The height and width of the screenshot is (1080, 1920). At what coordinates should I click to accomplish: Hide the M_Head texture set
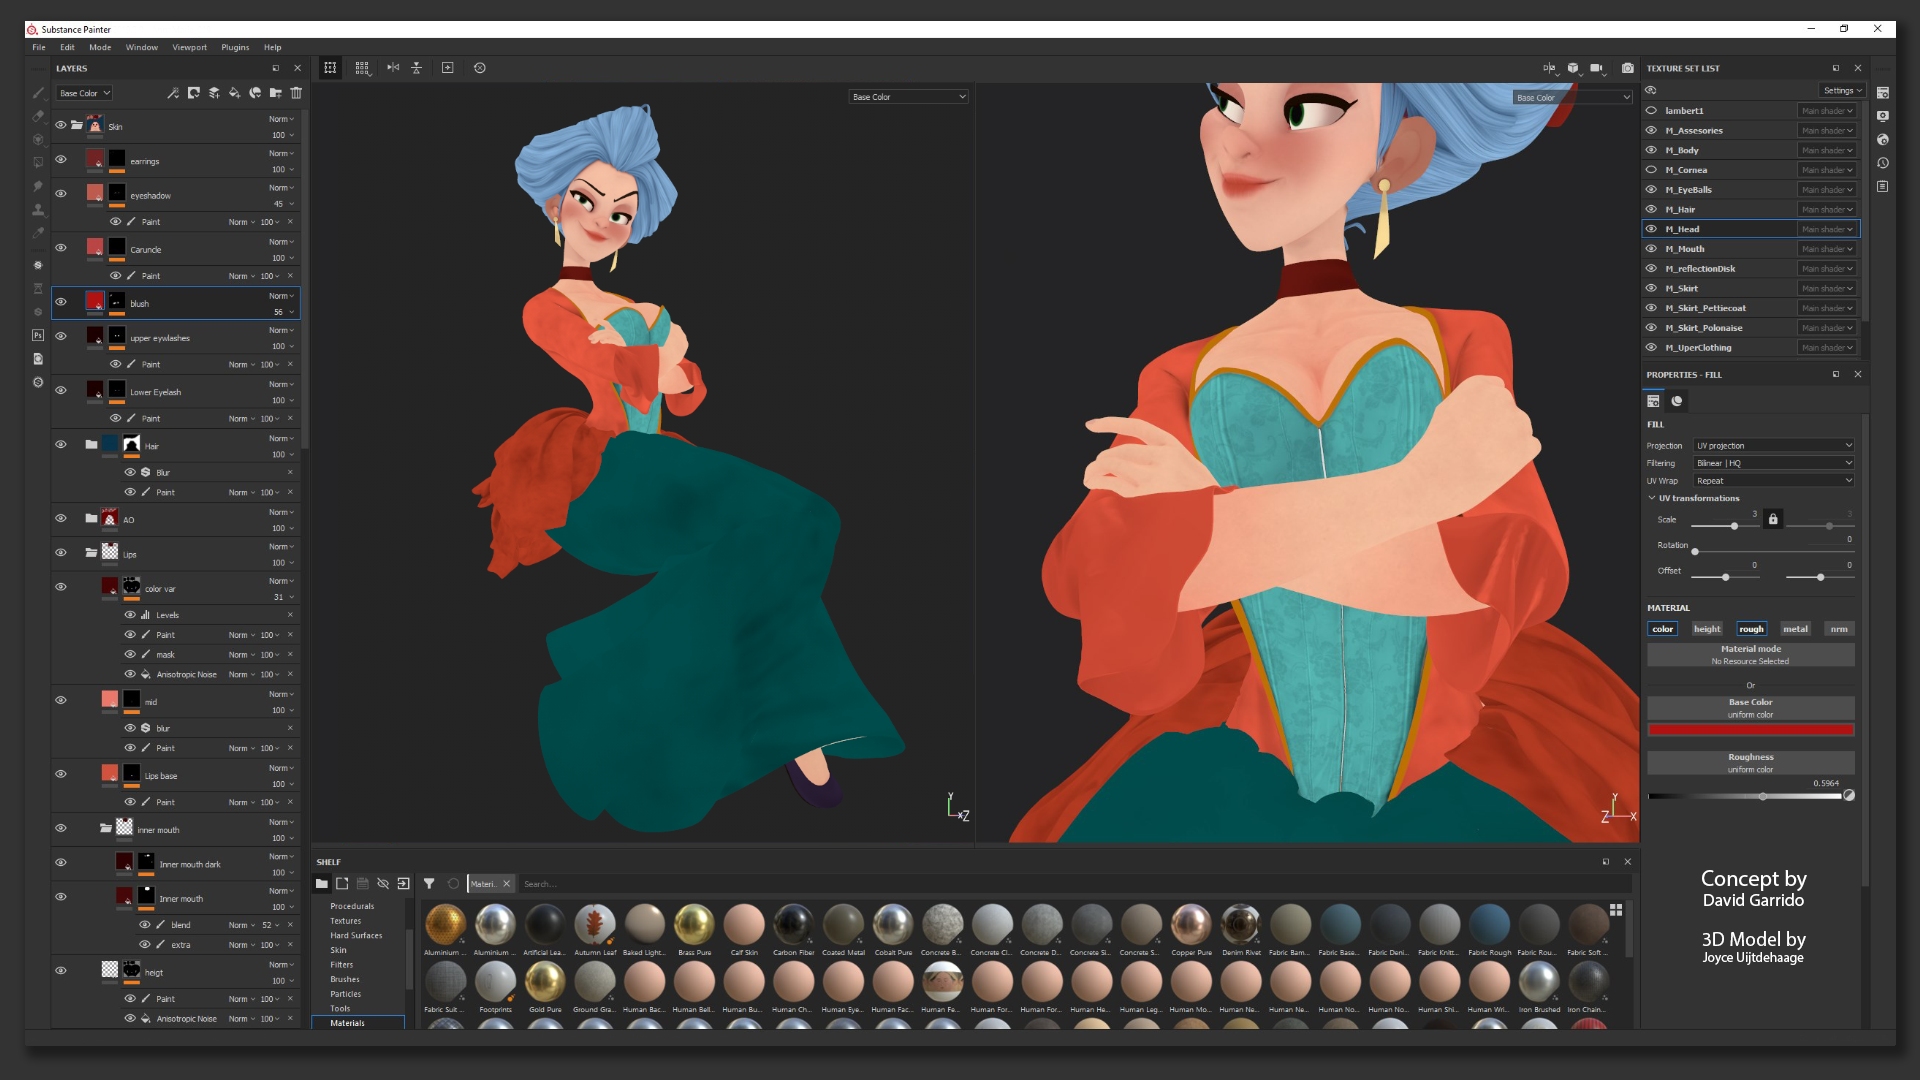pyautogui.click(x=1652, y=229)
